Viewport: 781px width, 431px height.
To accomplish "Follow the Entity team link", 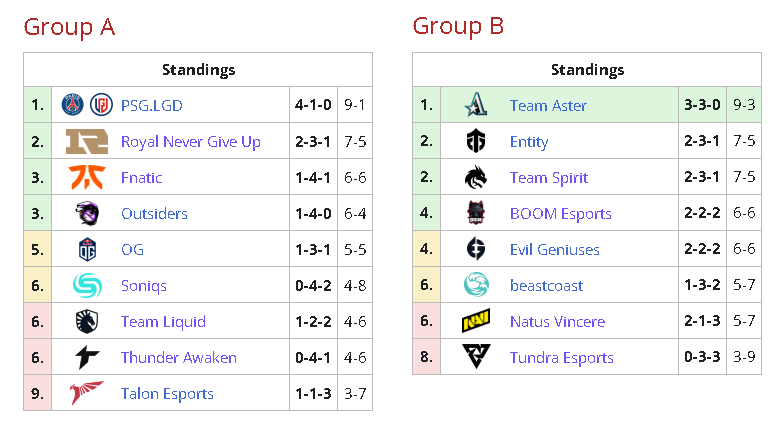I will coord(529,141).
